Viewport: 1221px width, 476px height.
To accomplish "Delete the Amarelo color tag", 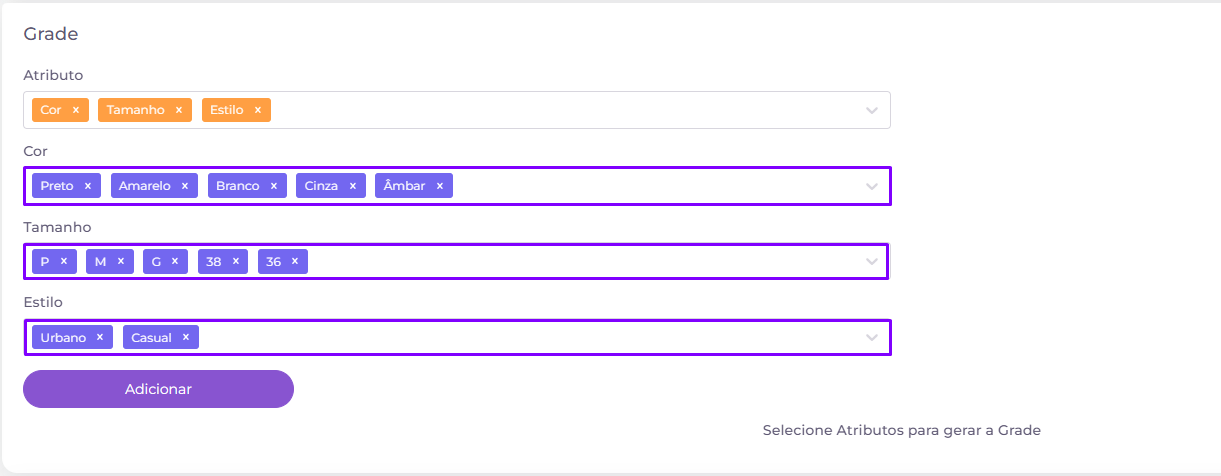I will click(x=185, y=186).
